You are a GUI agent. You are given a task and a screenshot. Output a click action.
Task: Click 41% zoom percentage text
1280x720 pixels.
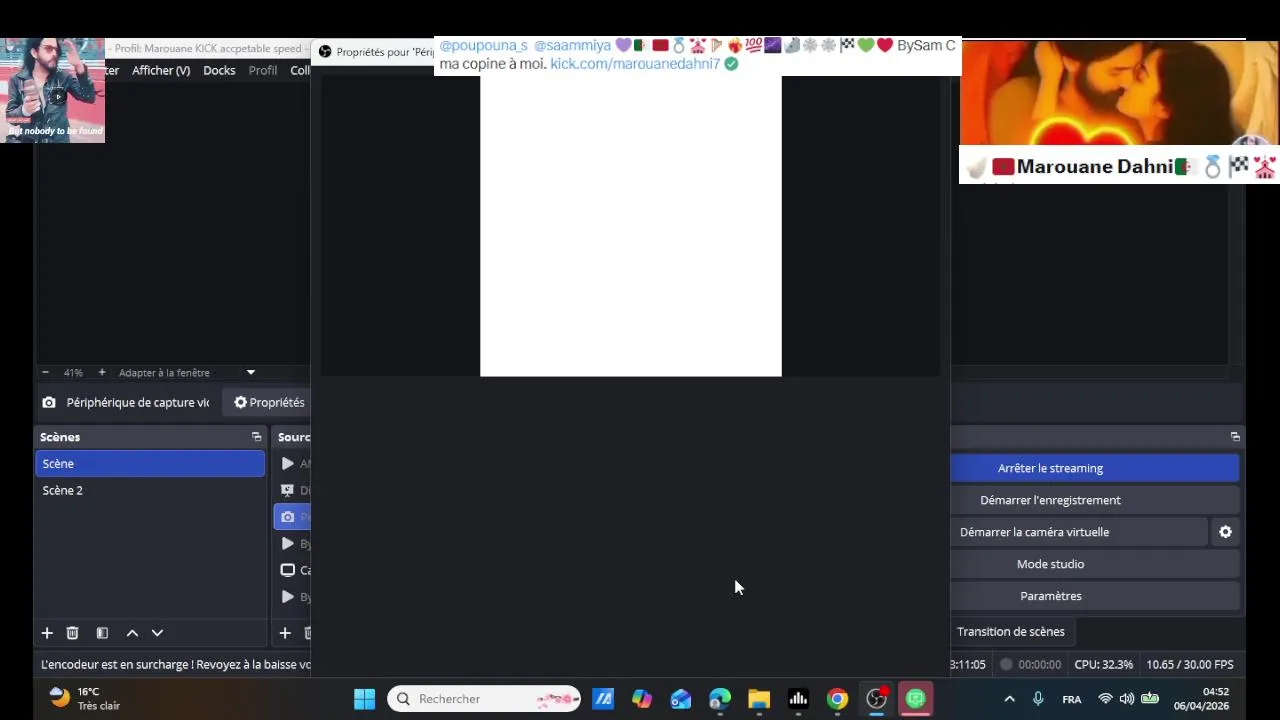coord(73,372)
